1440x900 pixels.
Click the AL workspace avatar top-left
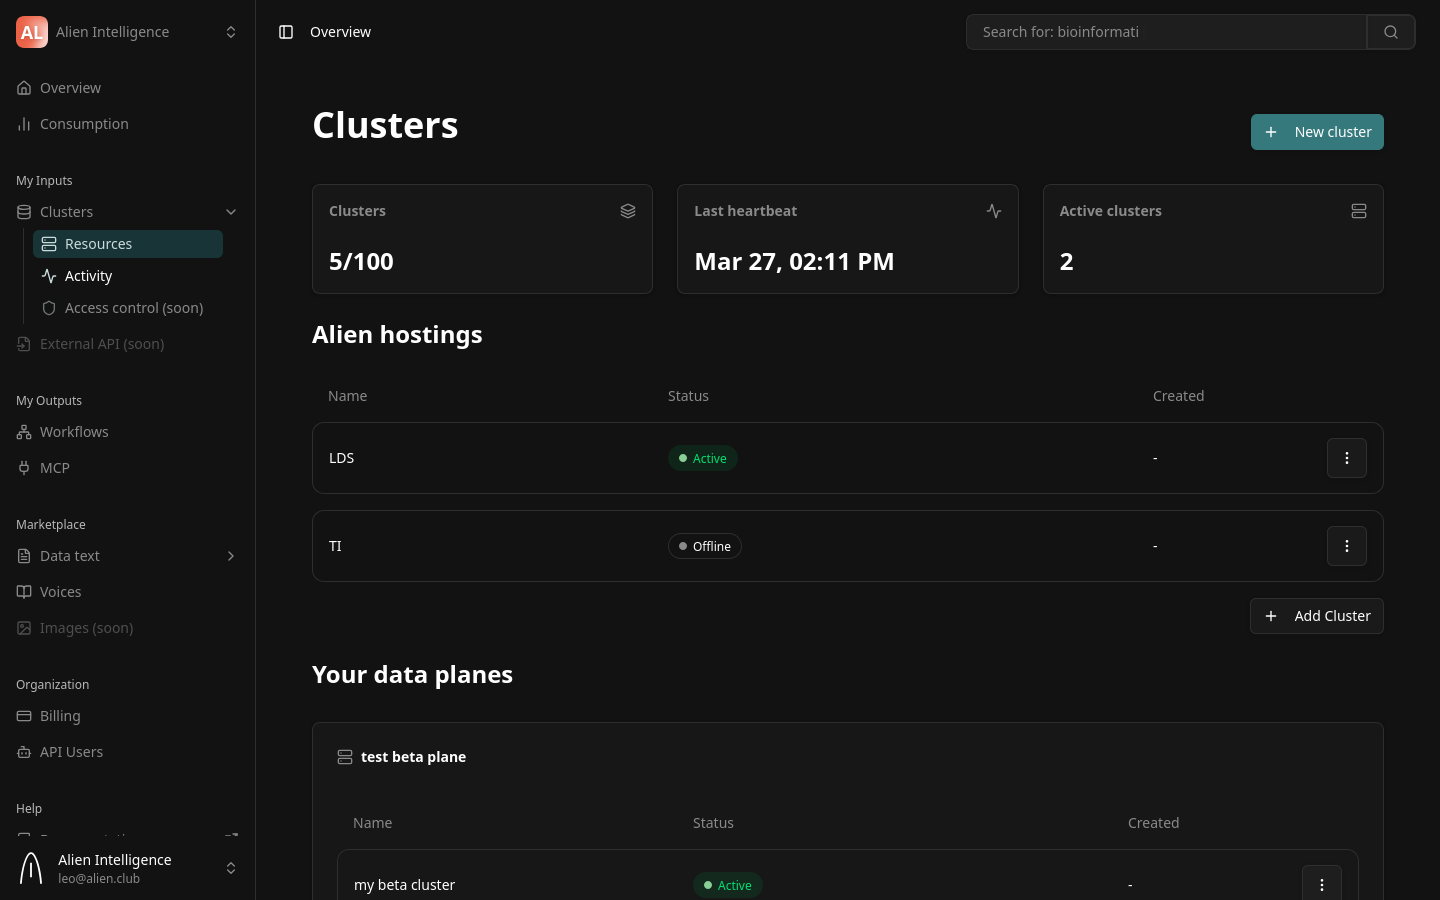[x=32, y=32]
